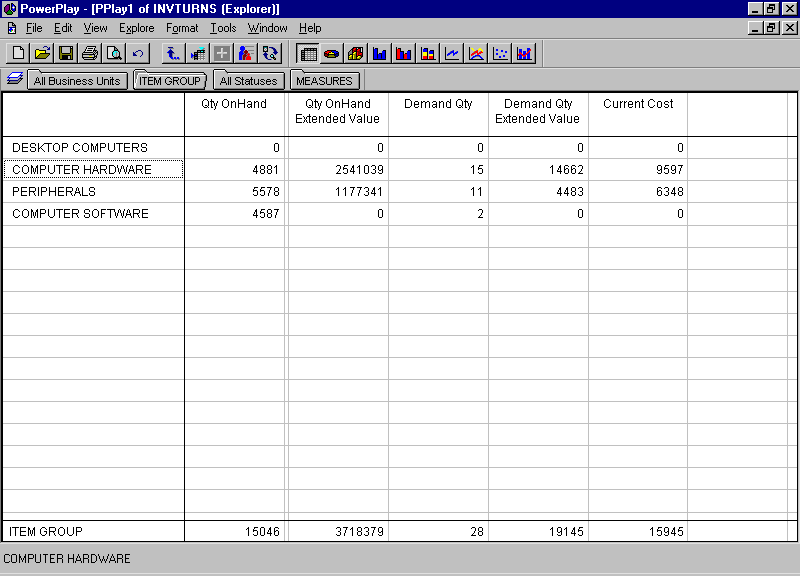
Task: Click the New report icon
Action: click(18, 53)
